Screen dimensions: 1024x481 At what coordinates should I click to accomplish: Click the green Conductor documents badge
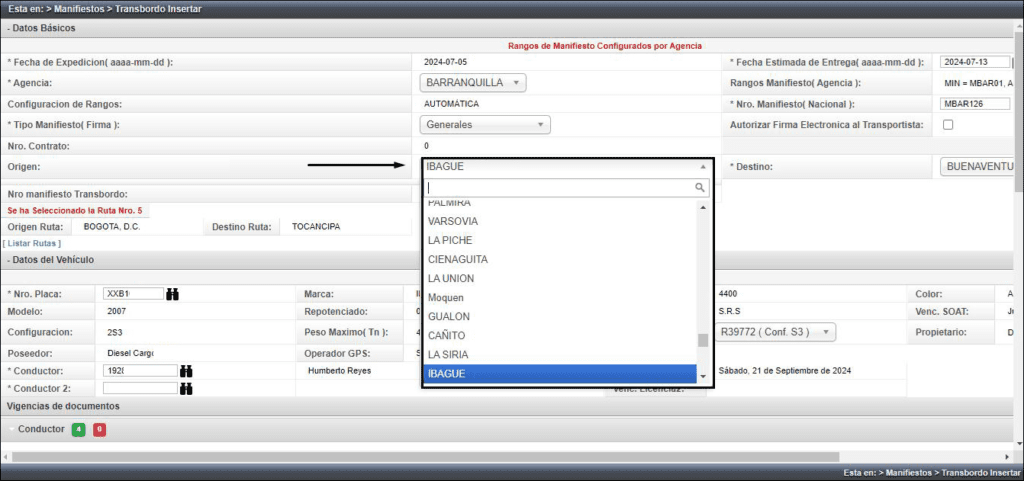point(78,430)
